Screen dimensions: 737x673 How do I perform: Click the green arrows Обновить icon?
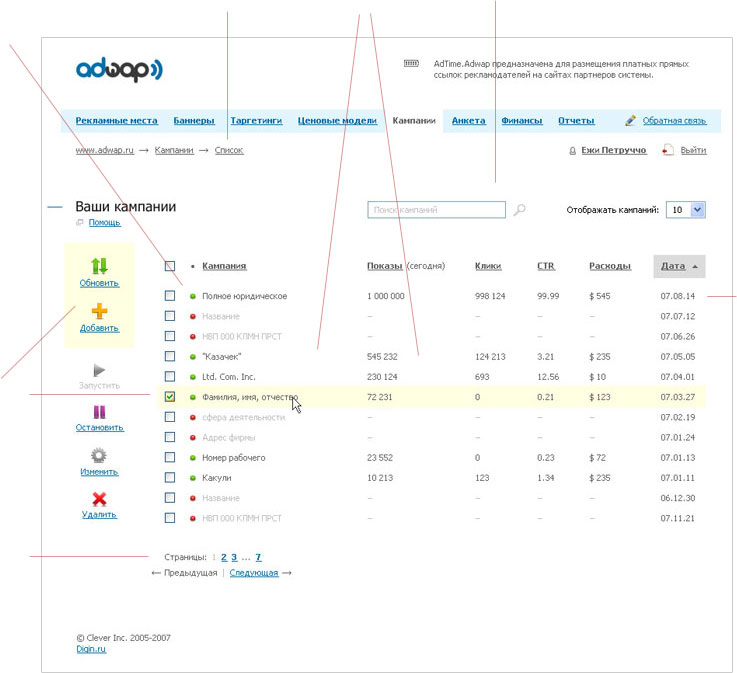[x=99, y=266]
